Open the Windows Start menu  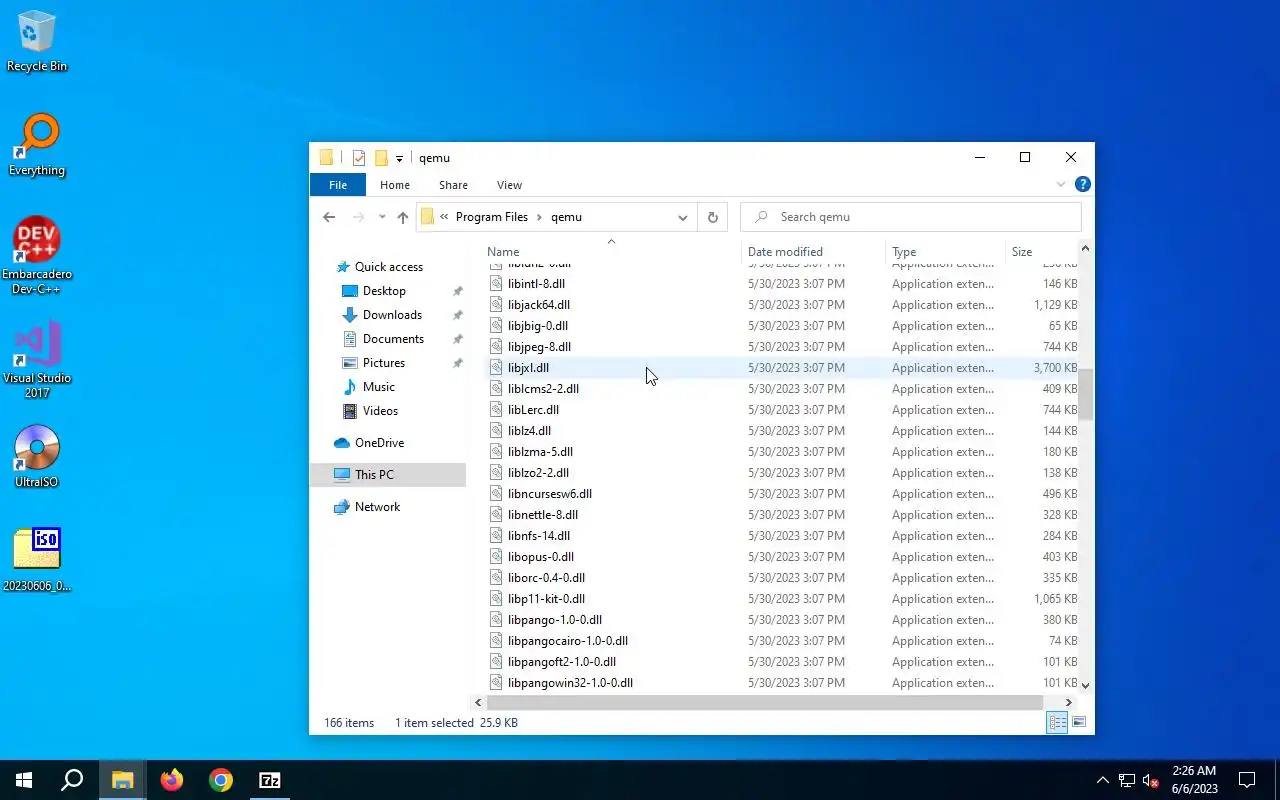[24, 780]
